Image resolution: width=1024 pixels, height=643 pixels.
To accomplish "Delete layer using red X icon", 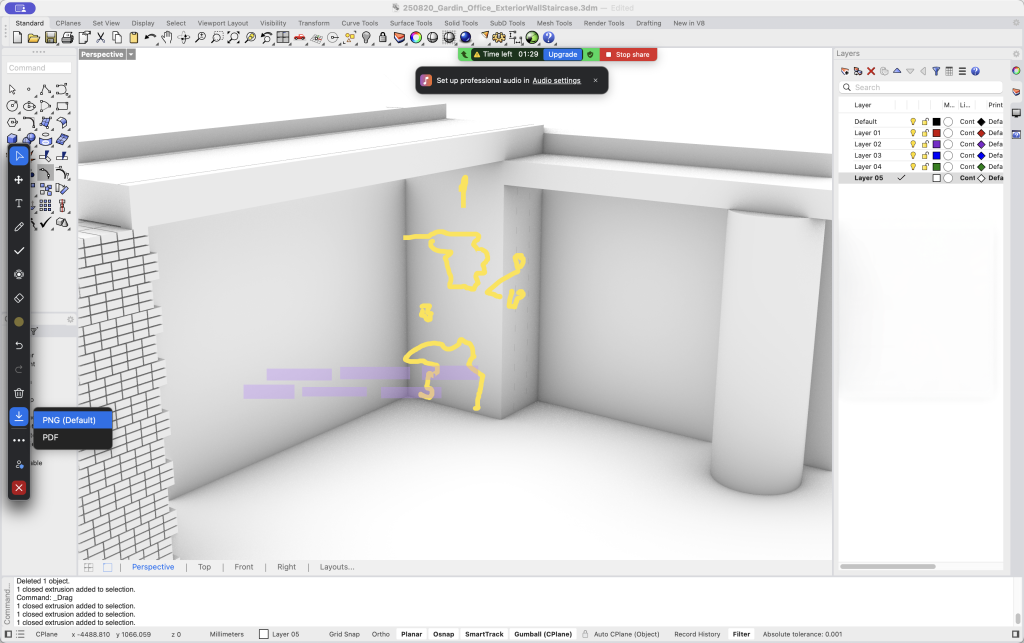I will click(x=871, y=71).
